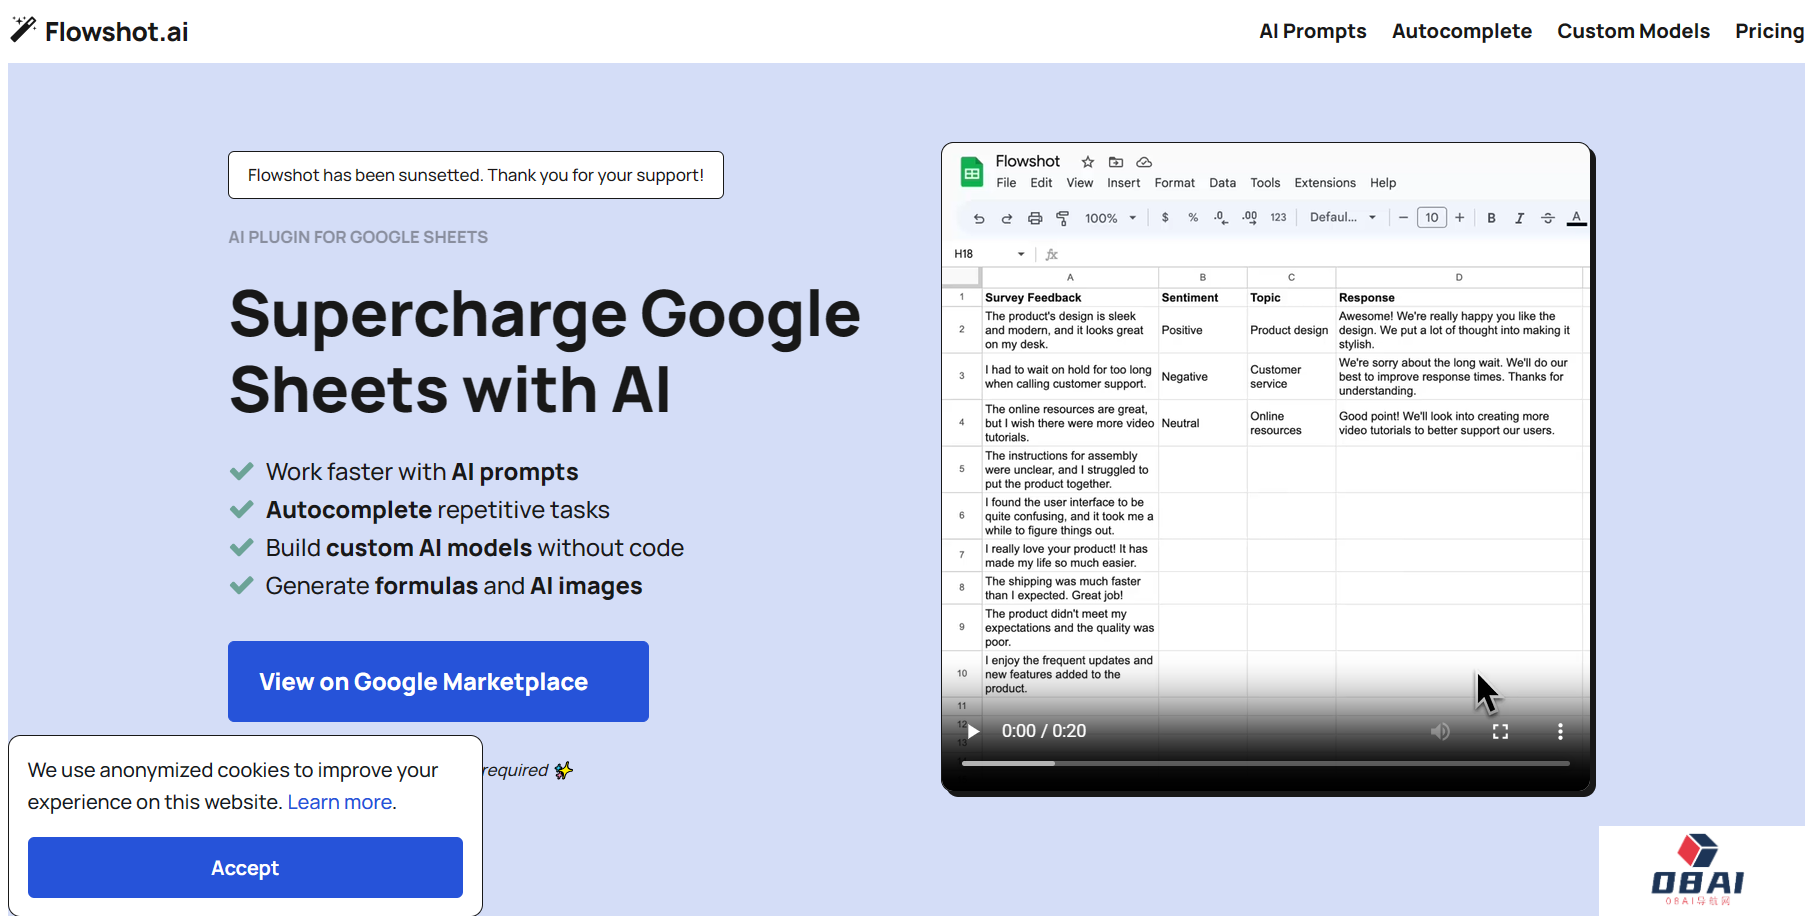
Task: Click the video progress bar
Action: [x=1265, y=763]
